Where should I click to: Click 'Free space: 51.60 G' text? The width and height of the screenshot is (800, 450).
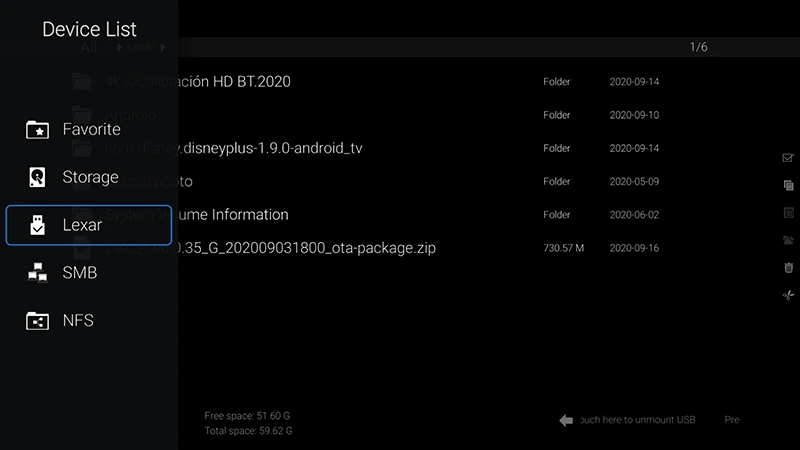(247, 416)
